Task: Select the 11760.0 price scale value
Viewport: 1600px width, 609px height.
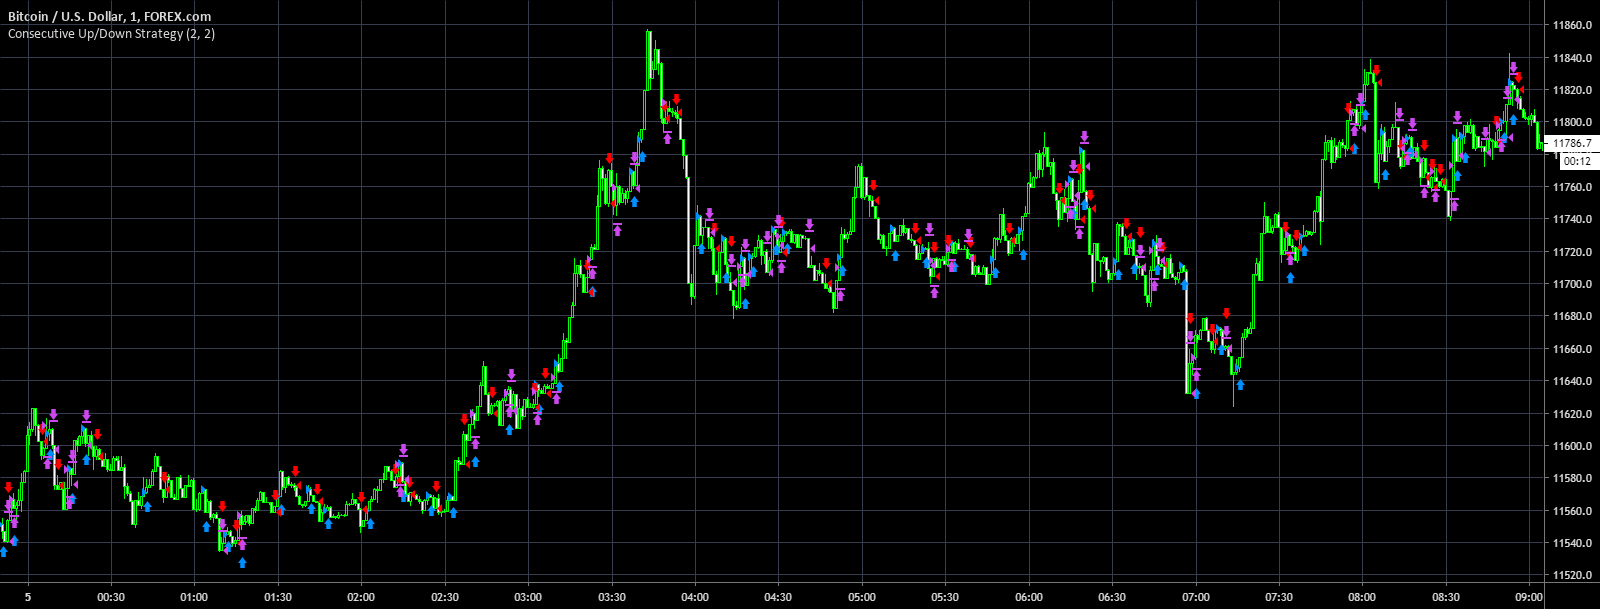Action: pos(1572,187)
